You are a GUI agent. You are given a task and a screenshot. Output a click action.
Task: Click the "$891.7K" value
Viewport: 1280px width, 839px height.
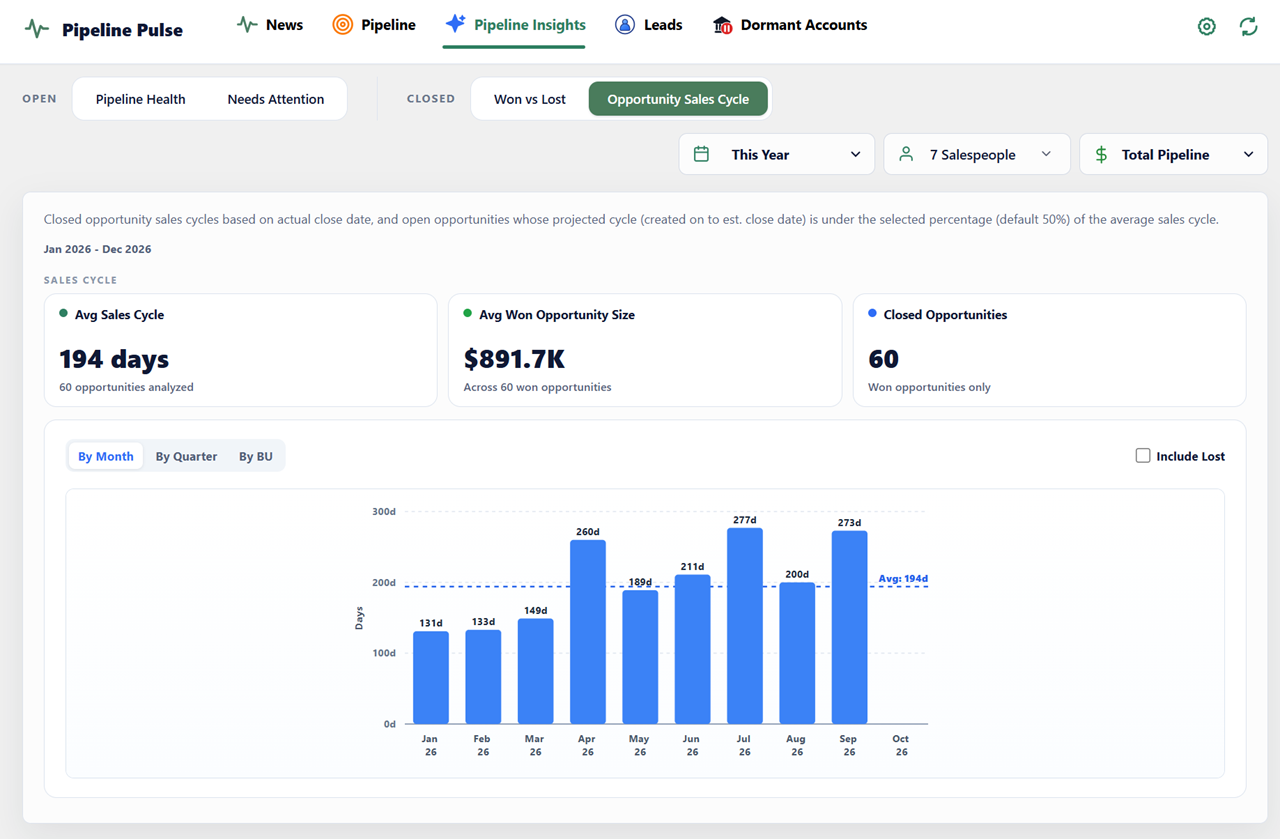coord(515,358)
